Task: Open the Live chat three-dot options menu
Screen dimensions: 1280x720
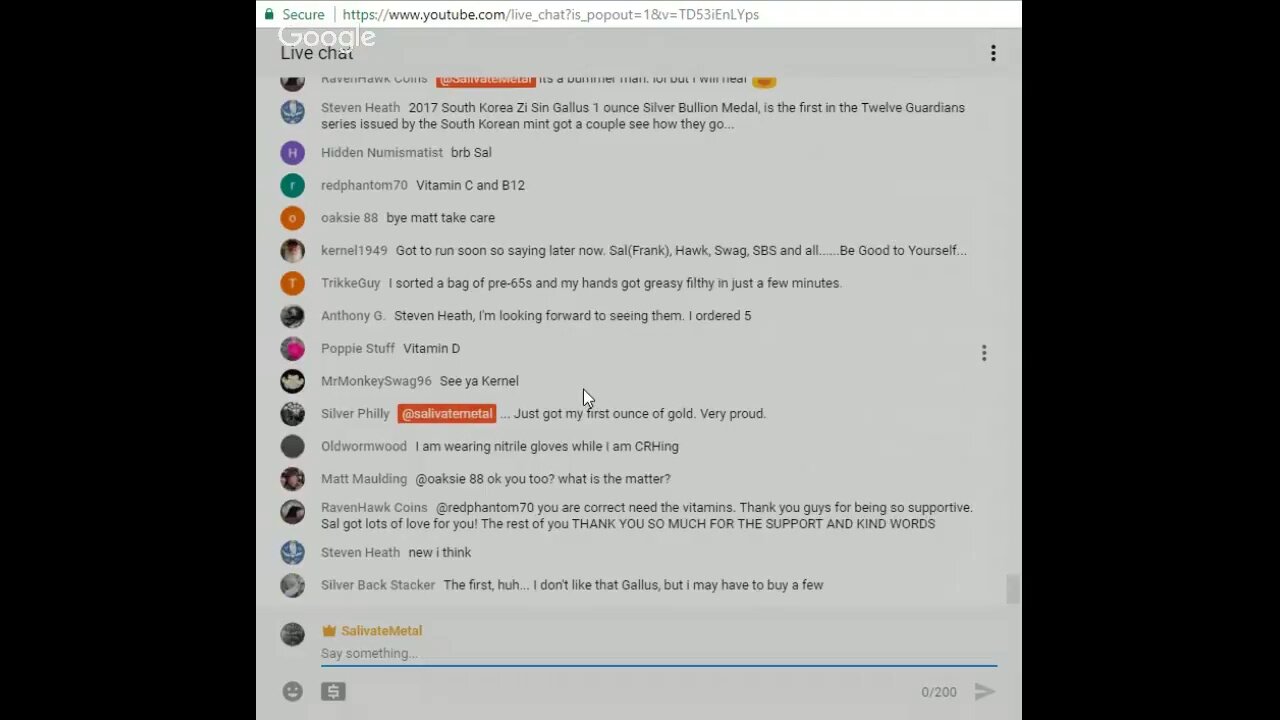Action: (x=993, y=53)
